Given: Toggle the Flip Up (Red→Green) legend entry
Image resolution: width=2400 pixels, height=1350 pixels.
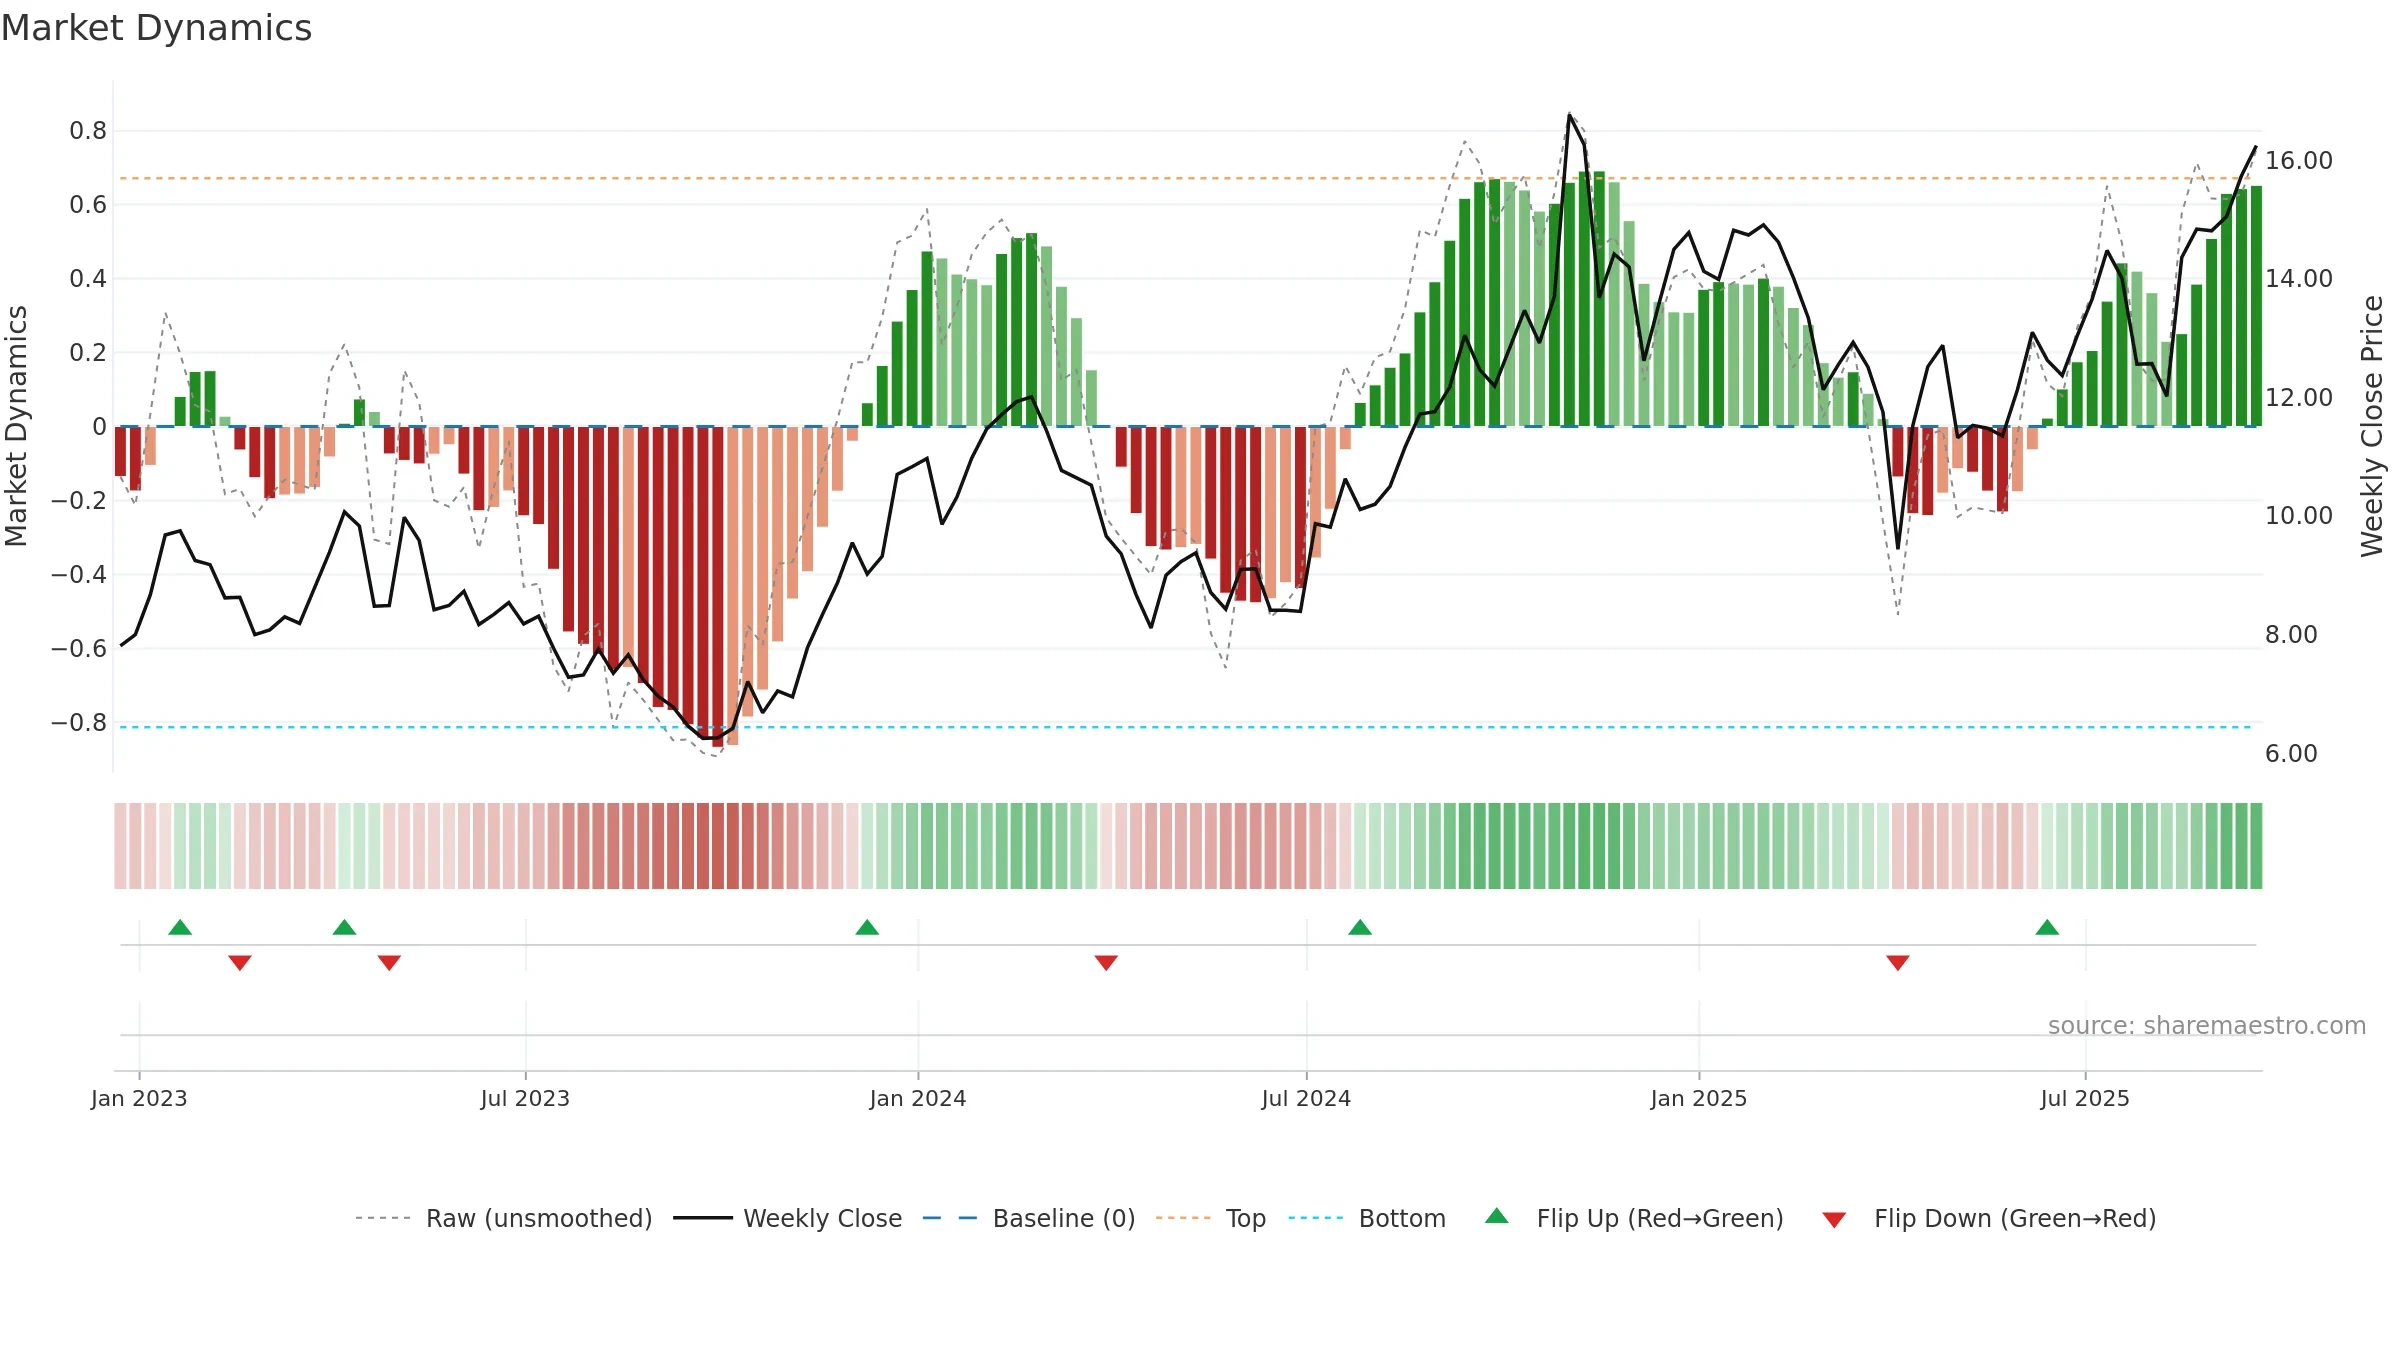Looking at the screenshot, I should (x=1634, y=1218).
